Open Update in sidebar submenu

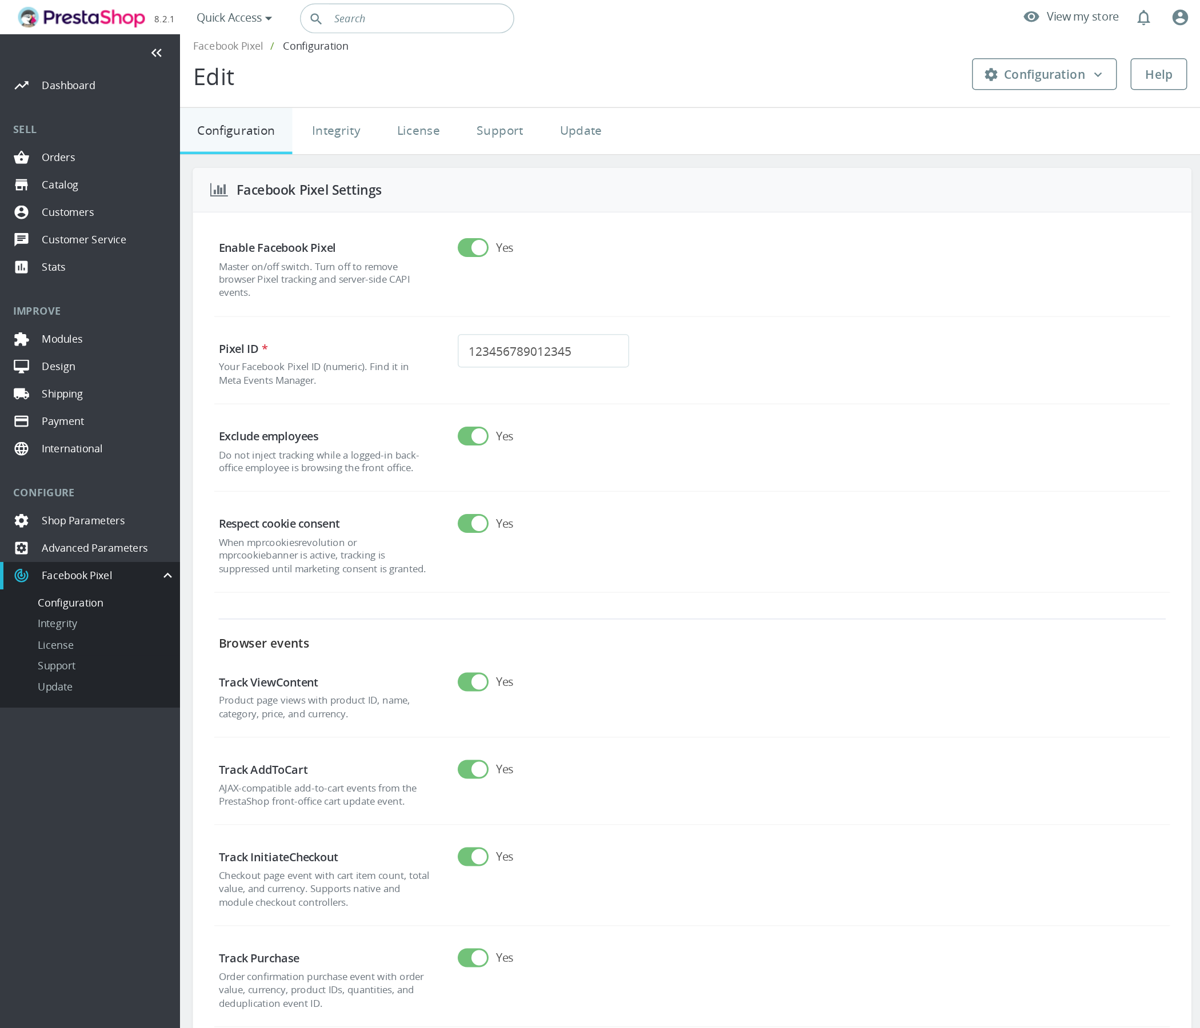[55, 687]
